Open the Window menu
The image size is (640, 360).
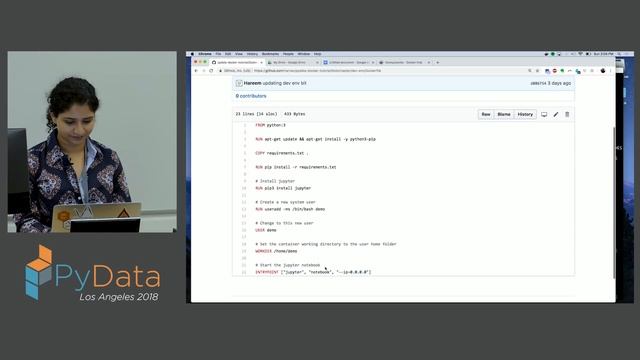tap(304, 54)
